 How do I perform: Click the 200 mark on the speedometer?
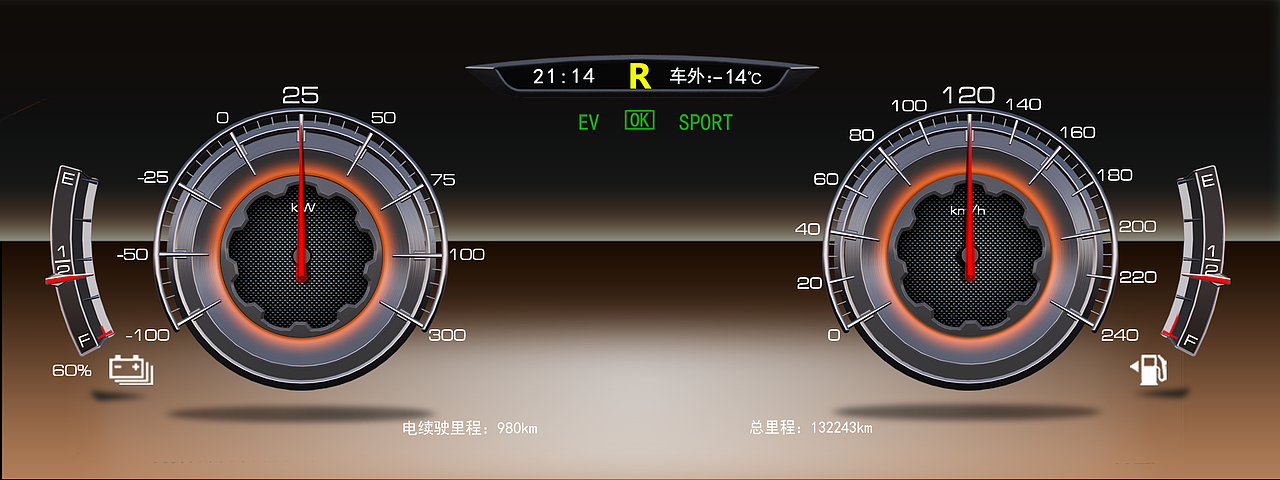[x=1137, y=227]
